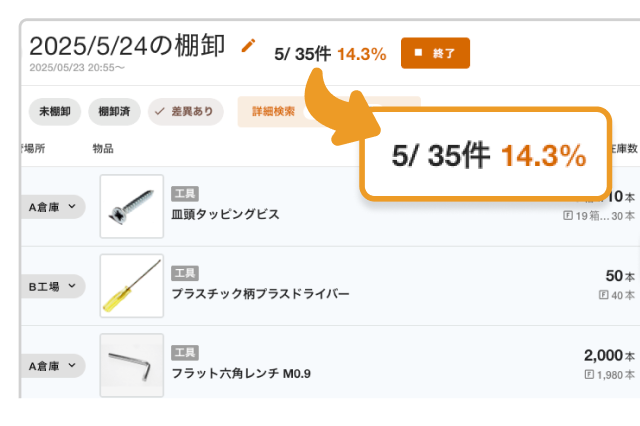
Task: Click the 皿頭タッピングビス screw thumbnail
Action: (x=132, y=207)
